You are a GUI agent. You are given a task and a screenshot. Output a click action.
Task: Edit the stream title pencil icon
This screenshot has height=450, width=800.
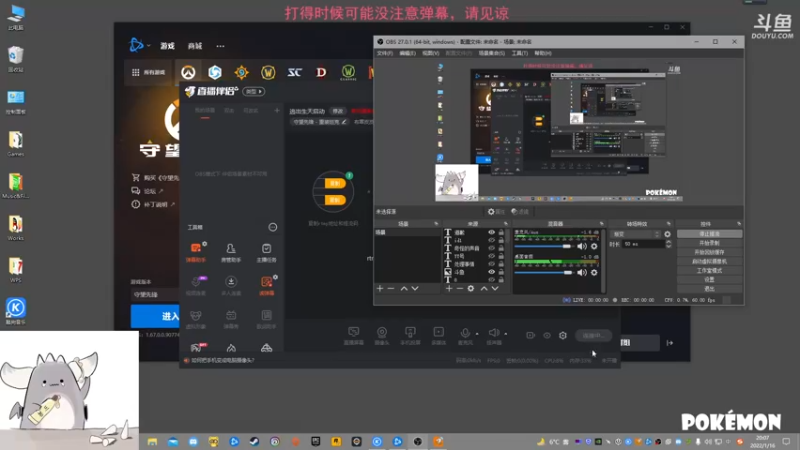(344, 122)
